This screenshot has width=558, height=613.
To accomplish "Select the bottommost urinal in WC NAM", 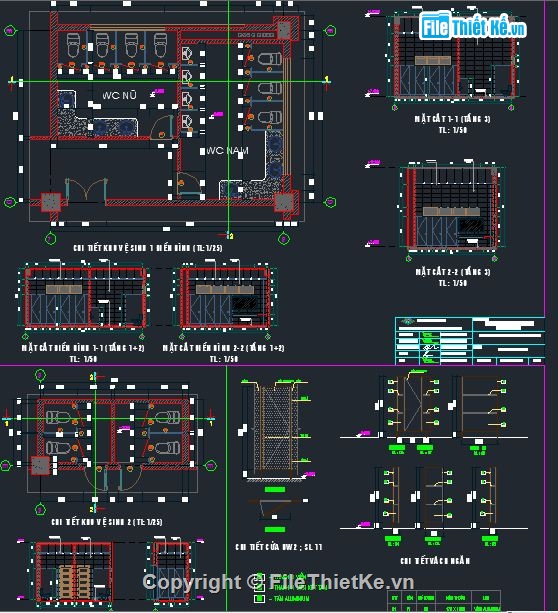I will (x=187, y=122).
